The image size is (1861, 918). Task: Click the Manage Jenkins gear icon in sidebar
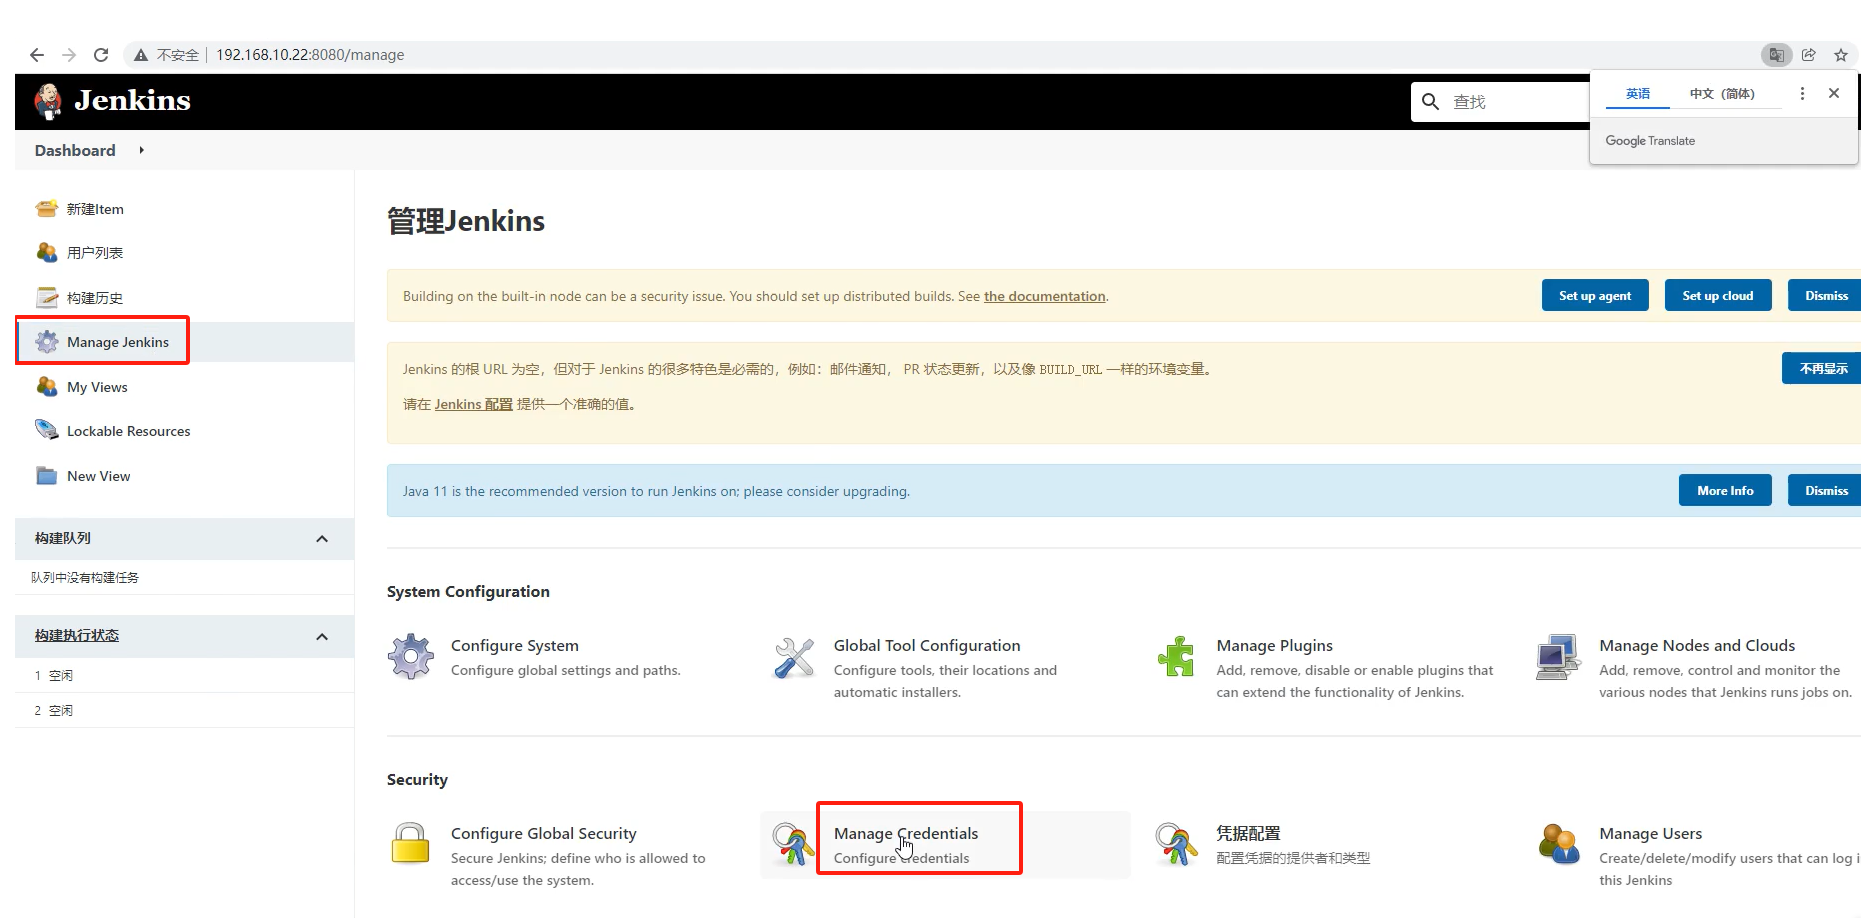(47, 342)
